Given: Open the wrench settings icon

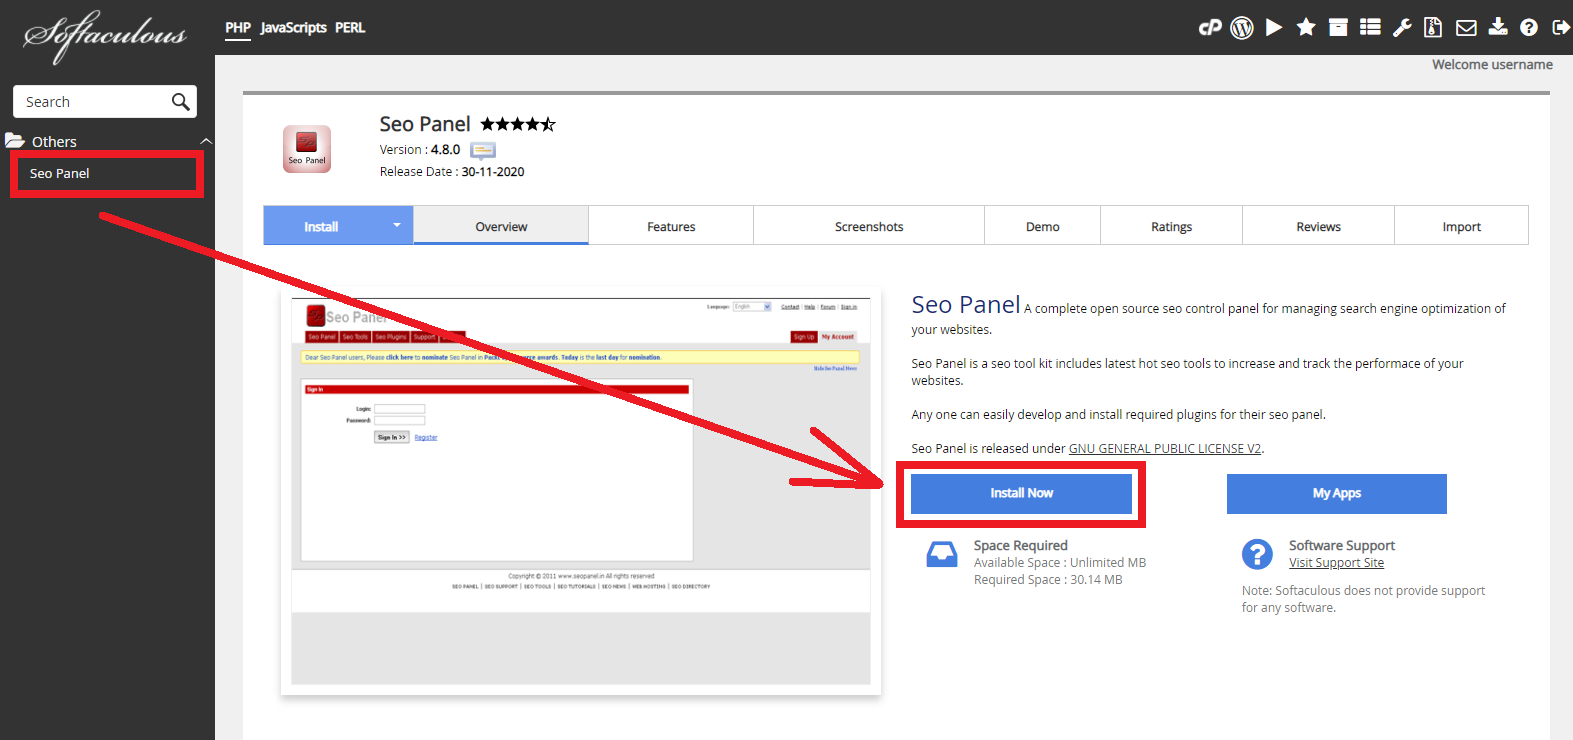Looking at the screenshot, I should (x=1402, y=28).
